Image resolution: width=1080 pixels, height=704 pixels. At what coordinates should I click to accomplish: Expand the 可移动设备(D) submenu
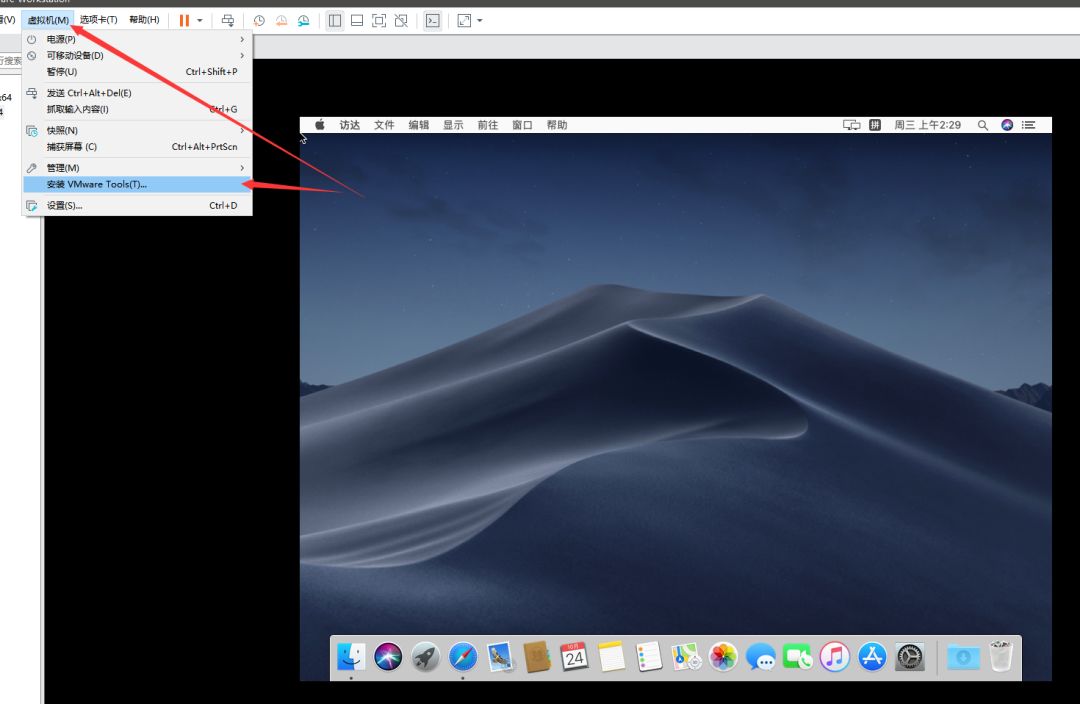pyautogui.click(x=138, y=55)
